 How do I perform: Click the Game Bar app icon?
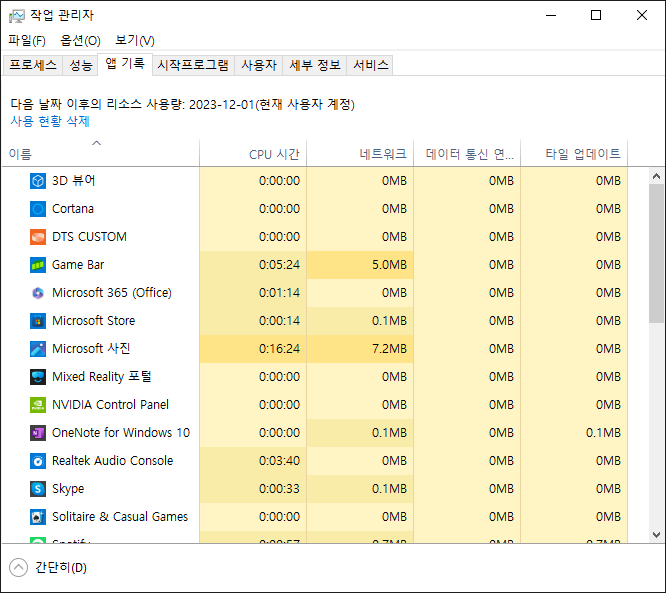coord(38,265)
